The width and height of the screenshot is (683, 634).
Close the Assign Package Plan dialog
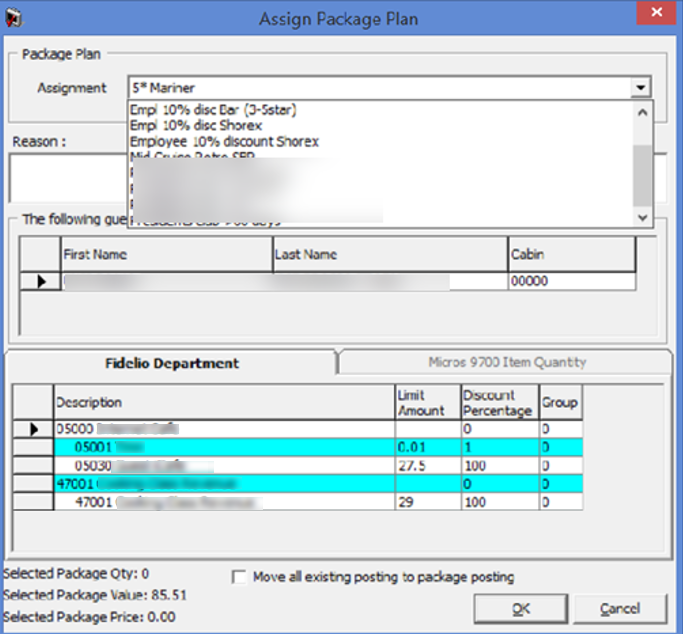[656, 12]
